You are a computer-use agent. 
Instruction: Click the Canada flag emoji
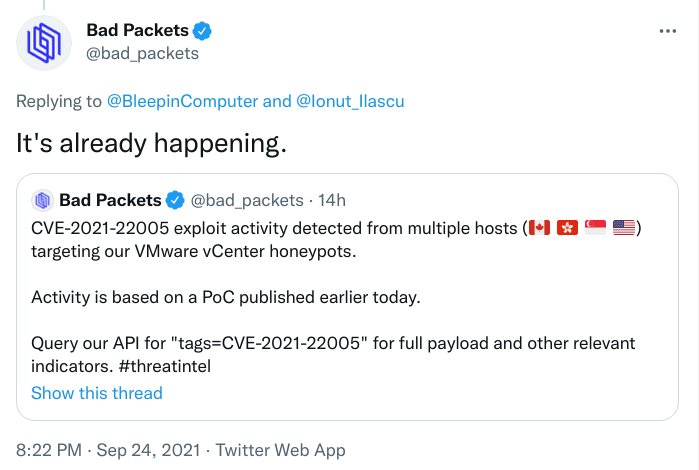539,228
